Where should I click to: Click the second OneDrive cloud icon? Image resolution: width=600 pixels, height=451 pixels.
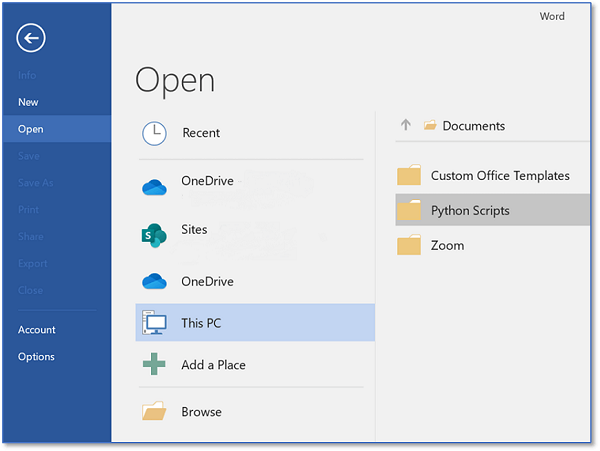pos(154,281)
